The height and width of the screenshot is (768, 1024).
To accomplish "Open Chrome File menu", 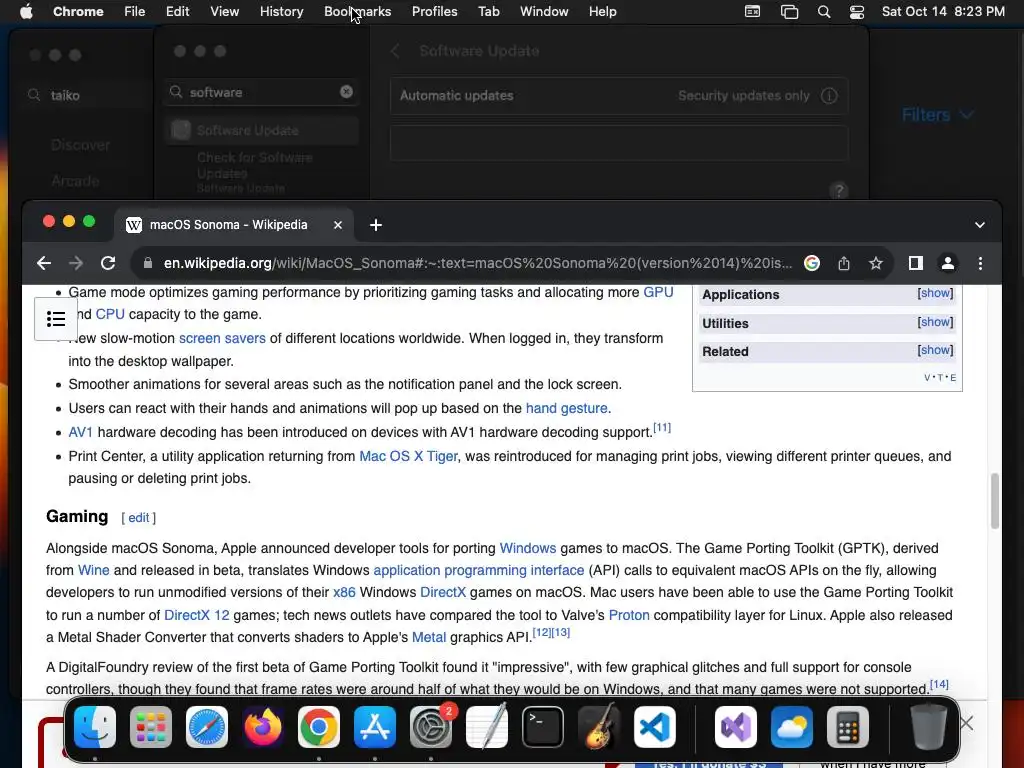I will 135,12.
